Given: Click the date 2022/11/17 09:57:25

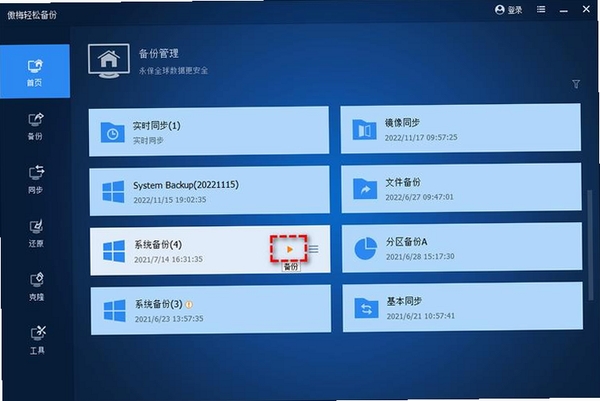Looking at the screenshot, I should point(421,137).
